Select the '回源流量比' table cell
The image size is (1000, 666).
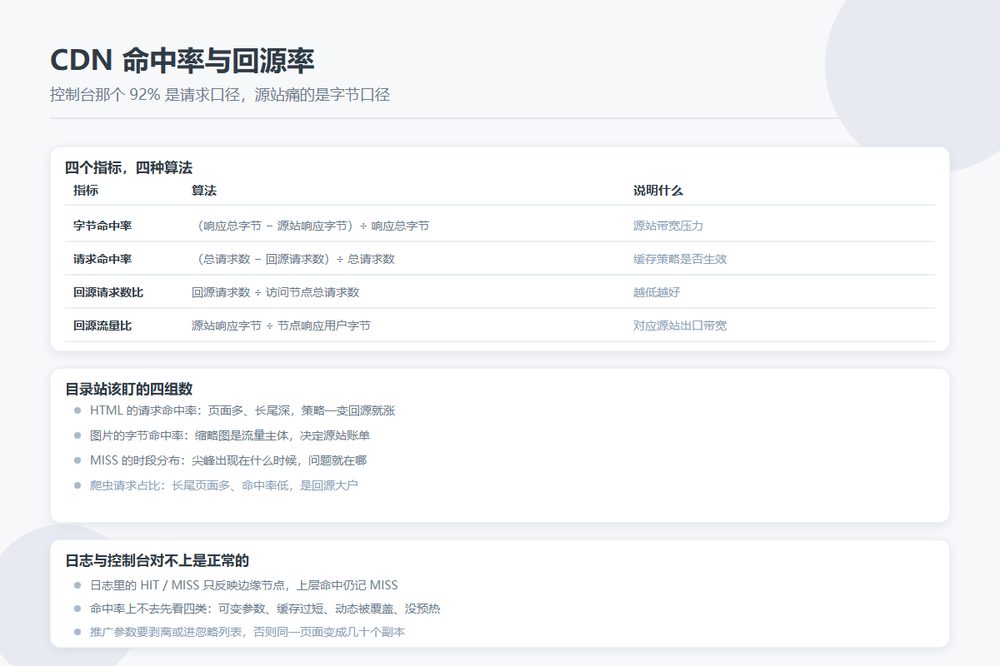pos(102,325)
